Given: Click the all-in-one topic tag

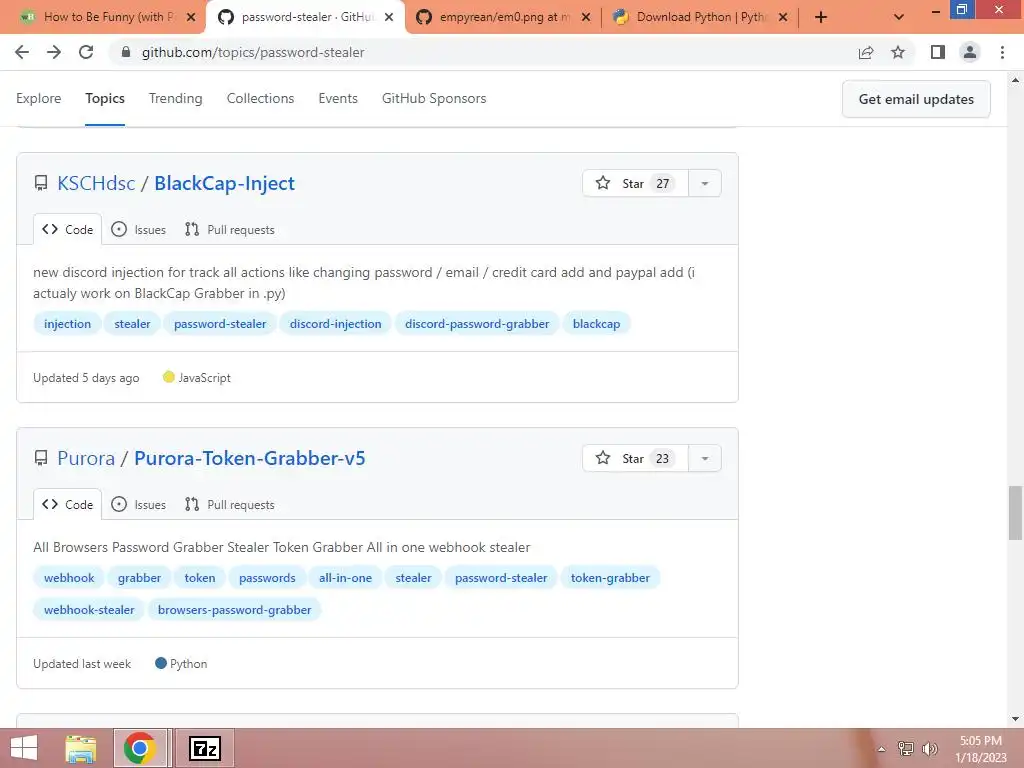Looking at the screenshot, I should click(345, 578).
